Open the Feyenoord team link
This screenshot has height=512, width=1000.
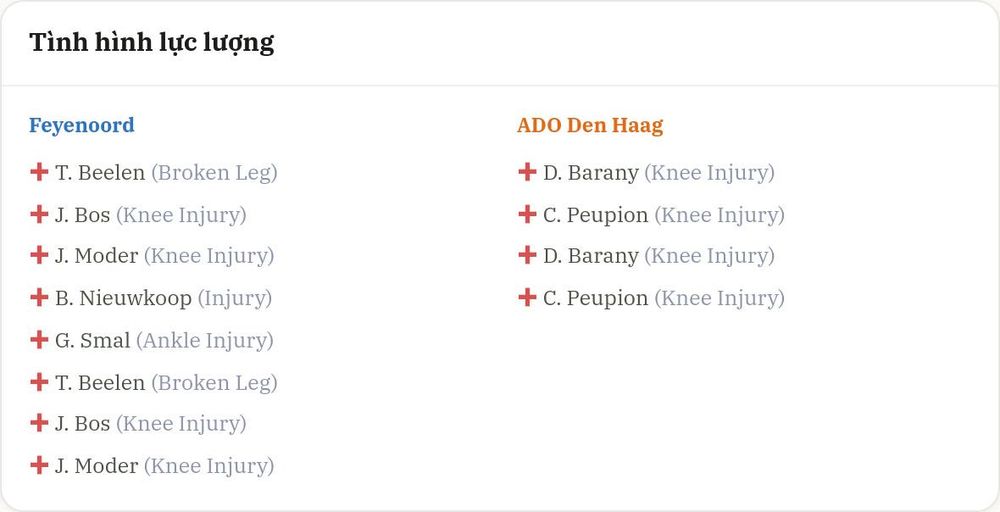[82, 125]
